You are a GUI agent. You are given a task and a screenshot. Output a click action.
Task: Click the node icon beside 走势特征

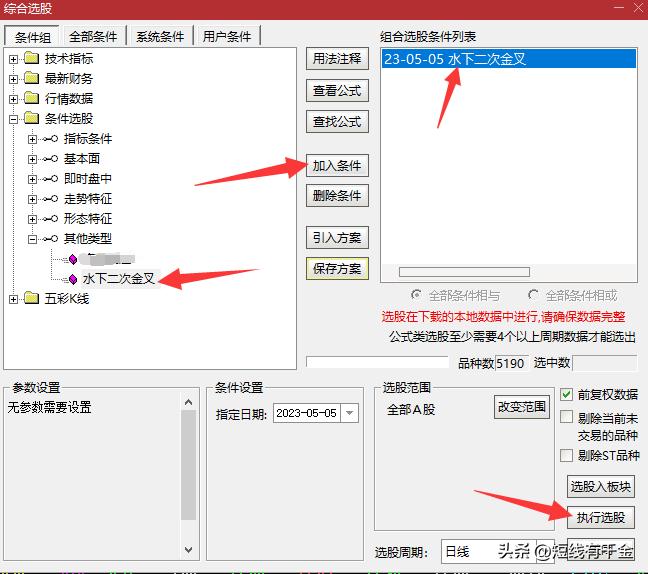tap(50, 199)
